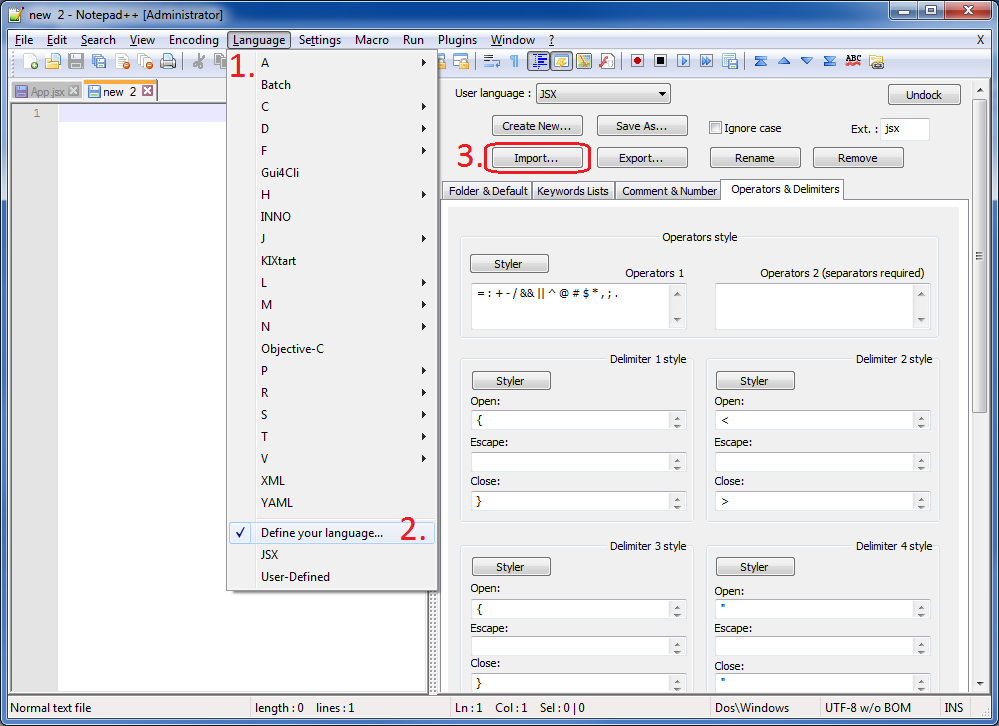This screenshot has height=726, width=999.
Task: Select JSX from the Language menu
Action: (x=332, y=555)
